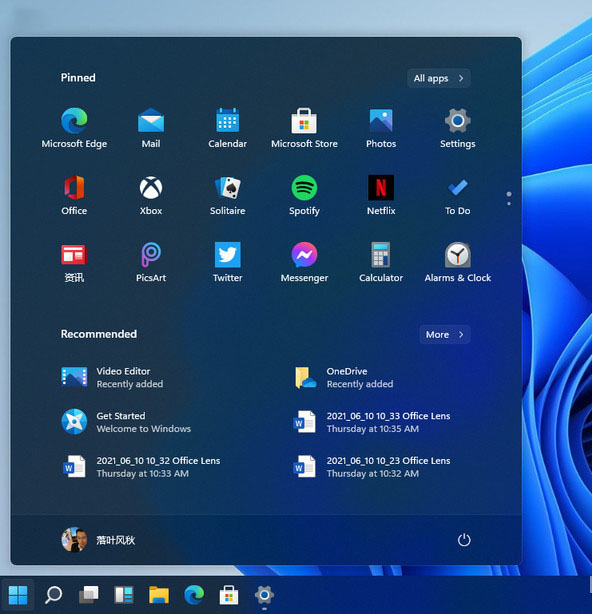Launch the Mail app
The width and height of the screenshot is (592, 614).
151,128
